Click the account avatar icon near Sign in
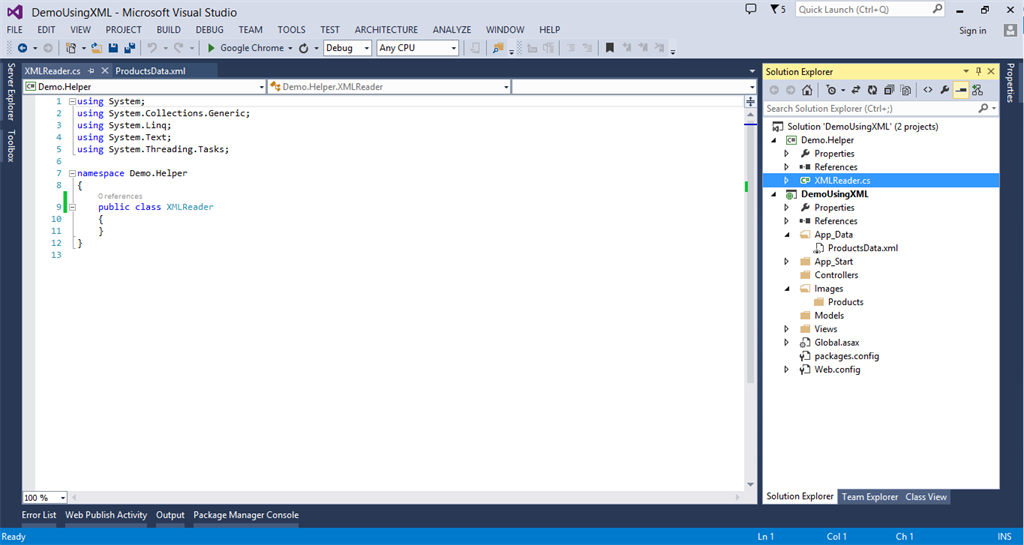 (1010, 30)
